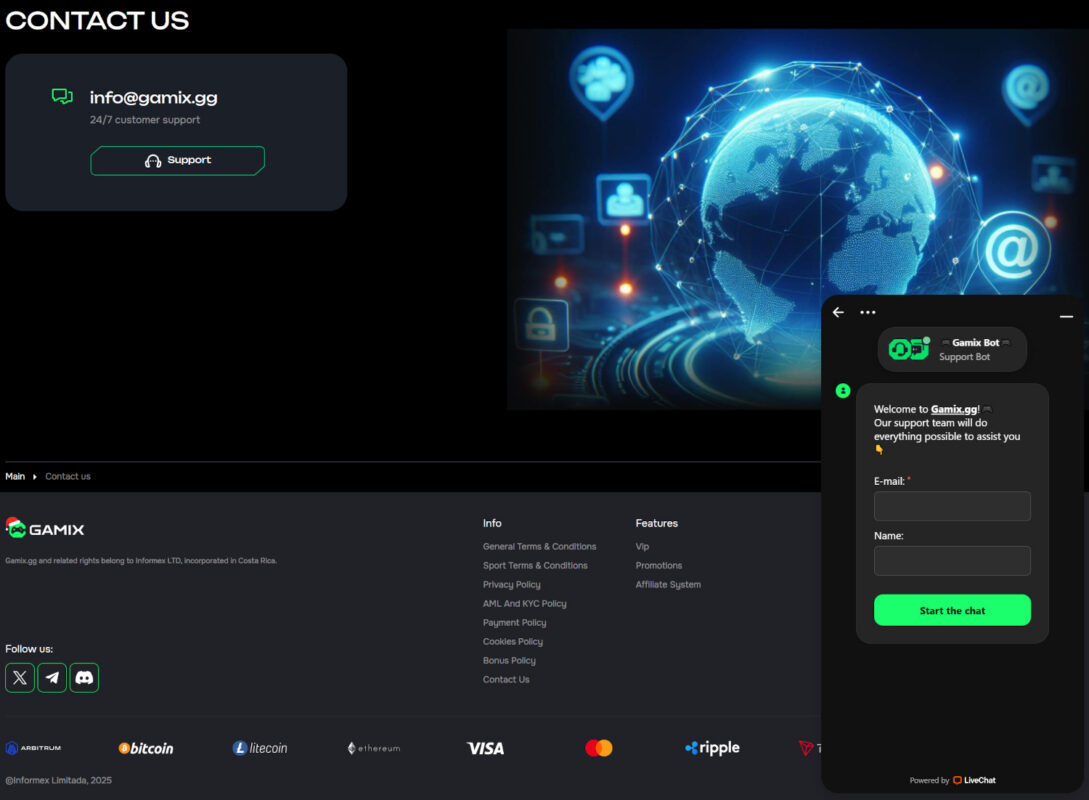Focus the E-mail input field
This screenshot has height=800, width=1089.
pos(952,506)
